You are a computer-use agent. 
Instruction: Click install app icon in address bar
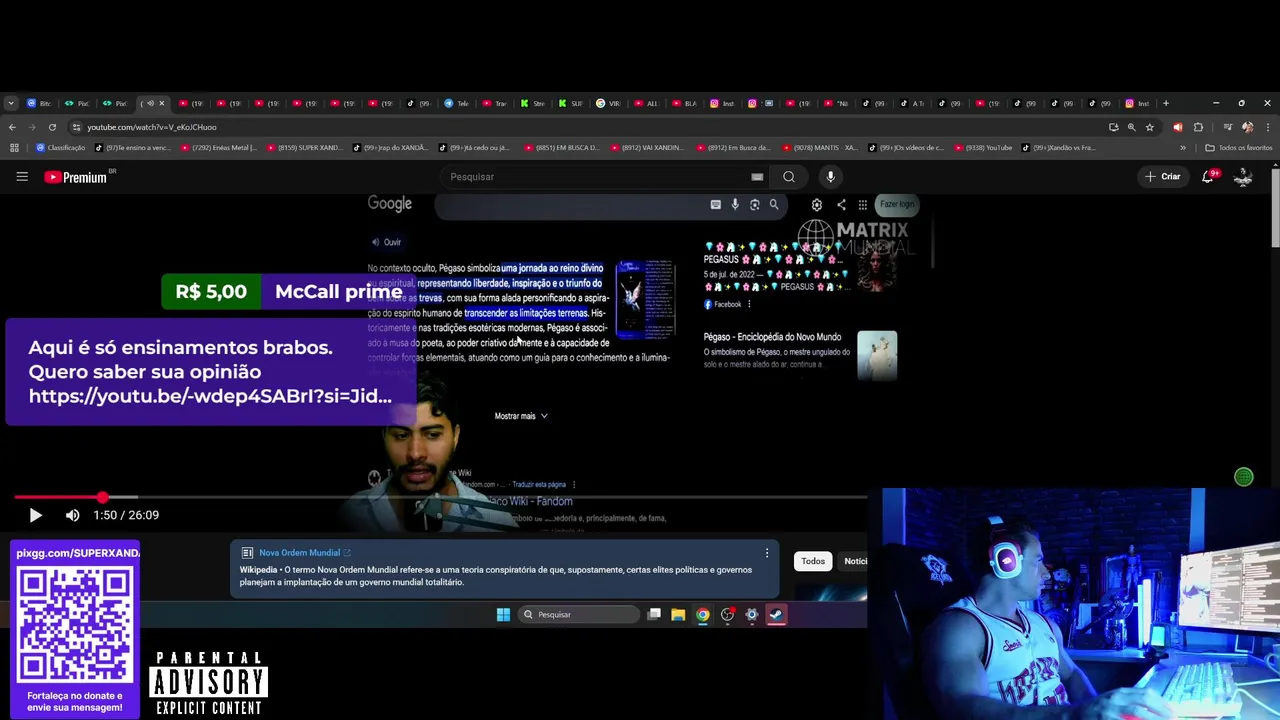1113,127
